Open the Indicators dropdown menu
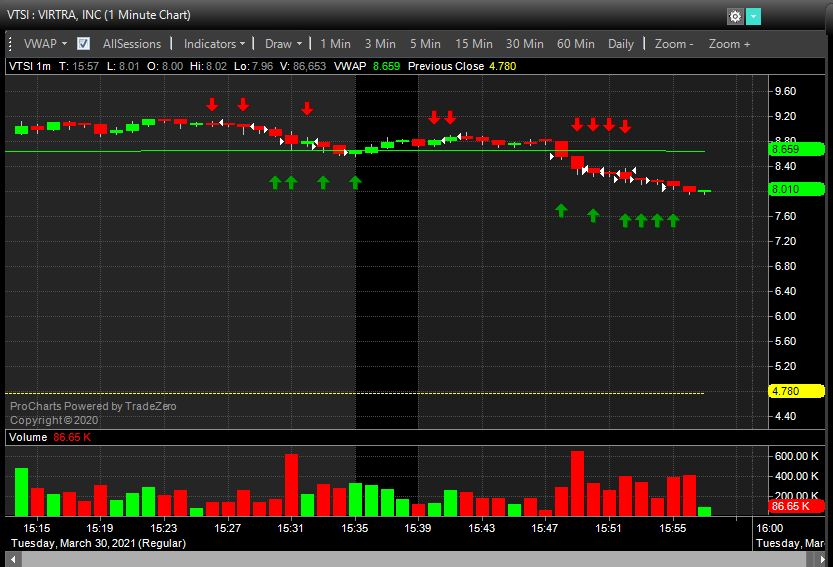The width and height of the screenshot is (833, 567). [x=214, y=44]
